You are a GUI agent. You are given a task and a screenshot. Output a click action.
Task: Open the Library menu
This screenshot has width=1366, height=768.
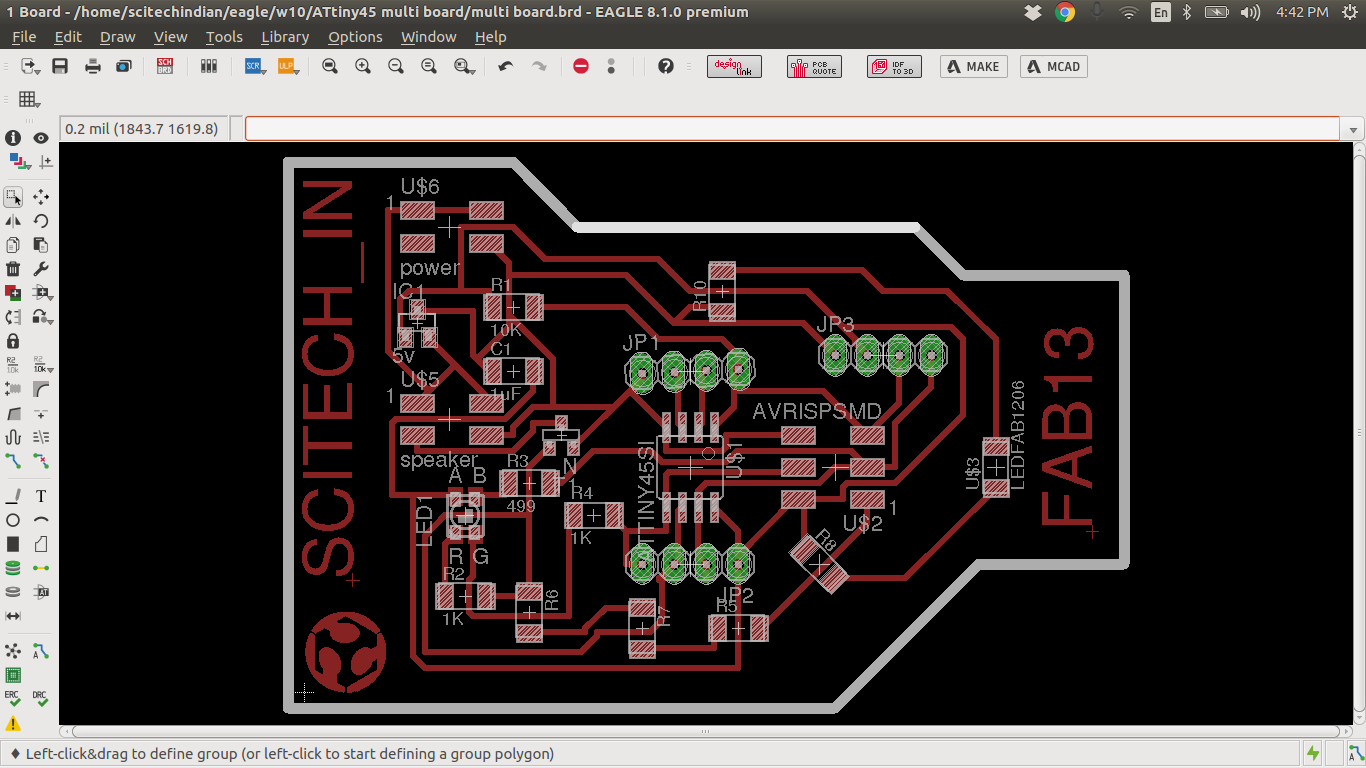[285, 37]
